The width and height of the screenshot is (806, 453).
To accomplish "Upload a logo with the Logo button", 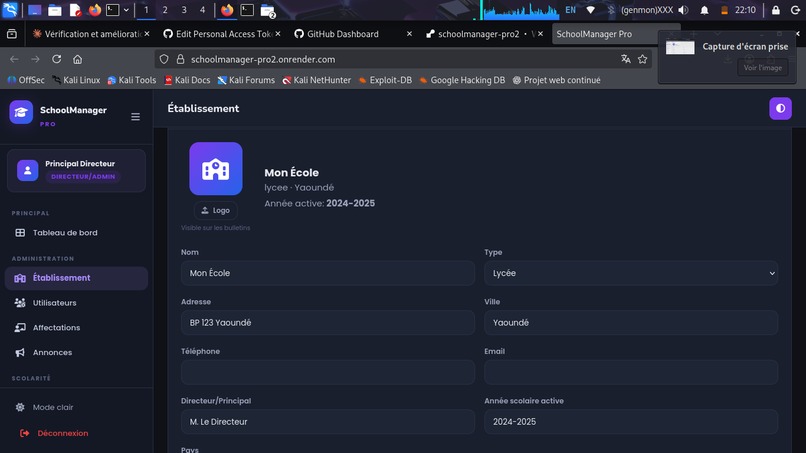I will [x=215, y=210].
